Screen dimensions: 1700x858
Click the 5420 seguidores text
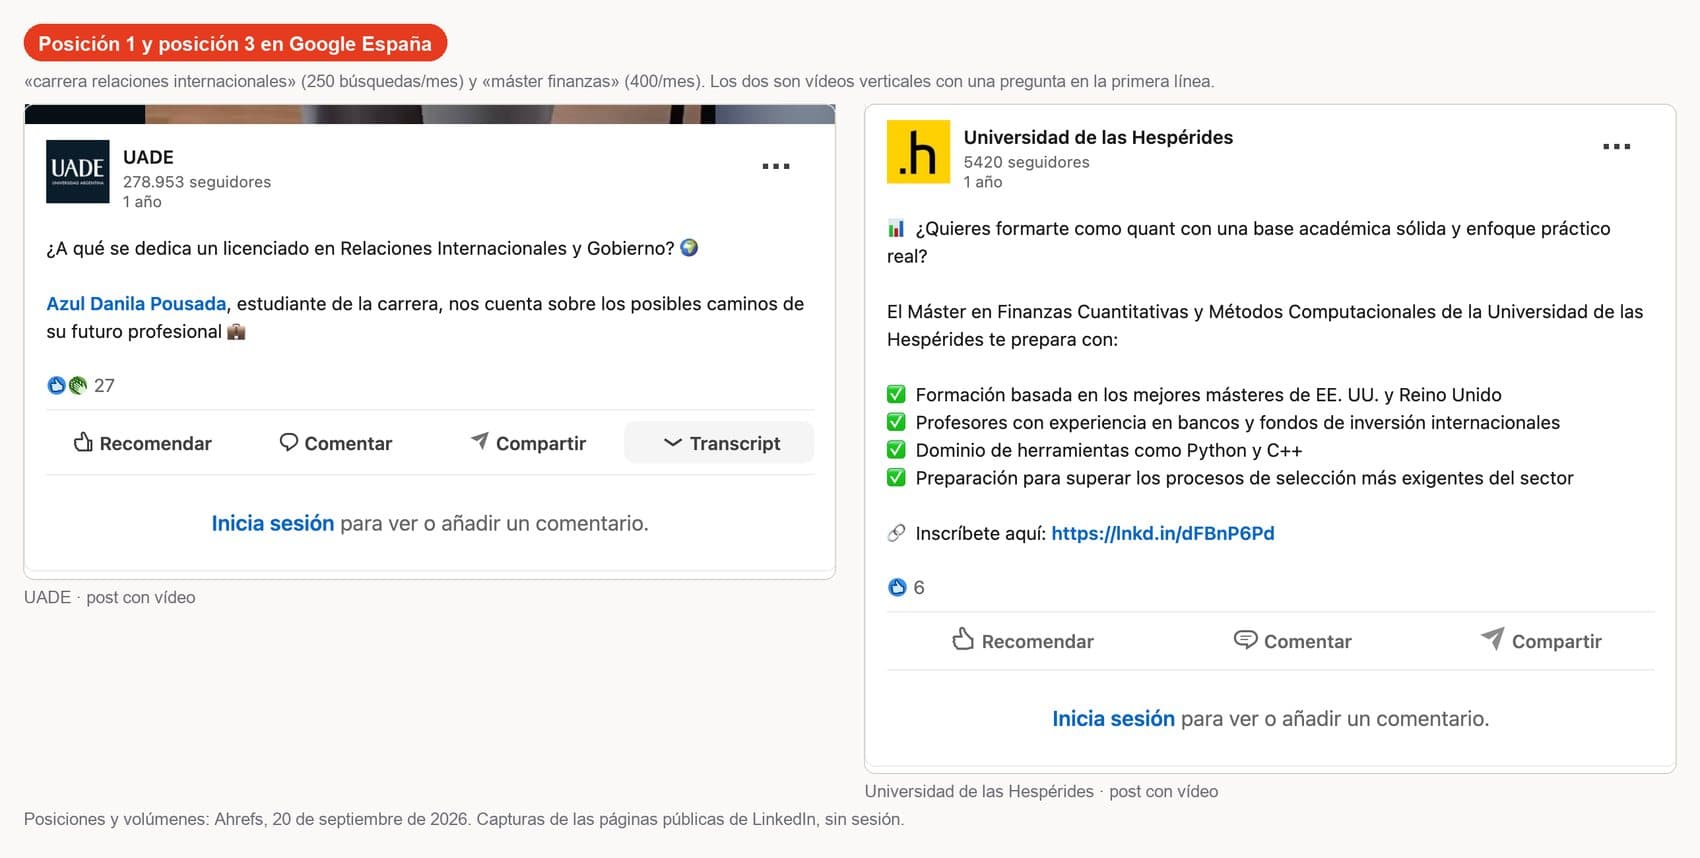pyautogui.click(x=1026, y=162)
